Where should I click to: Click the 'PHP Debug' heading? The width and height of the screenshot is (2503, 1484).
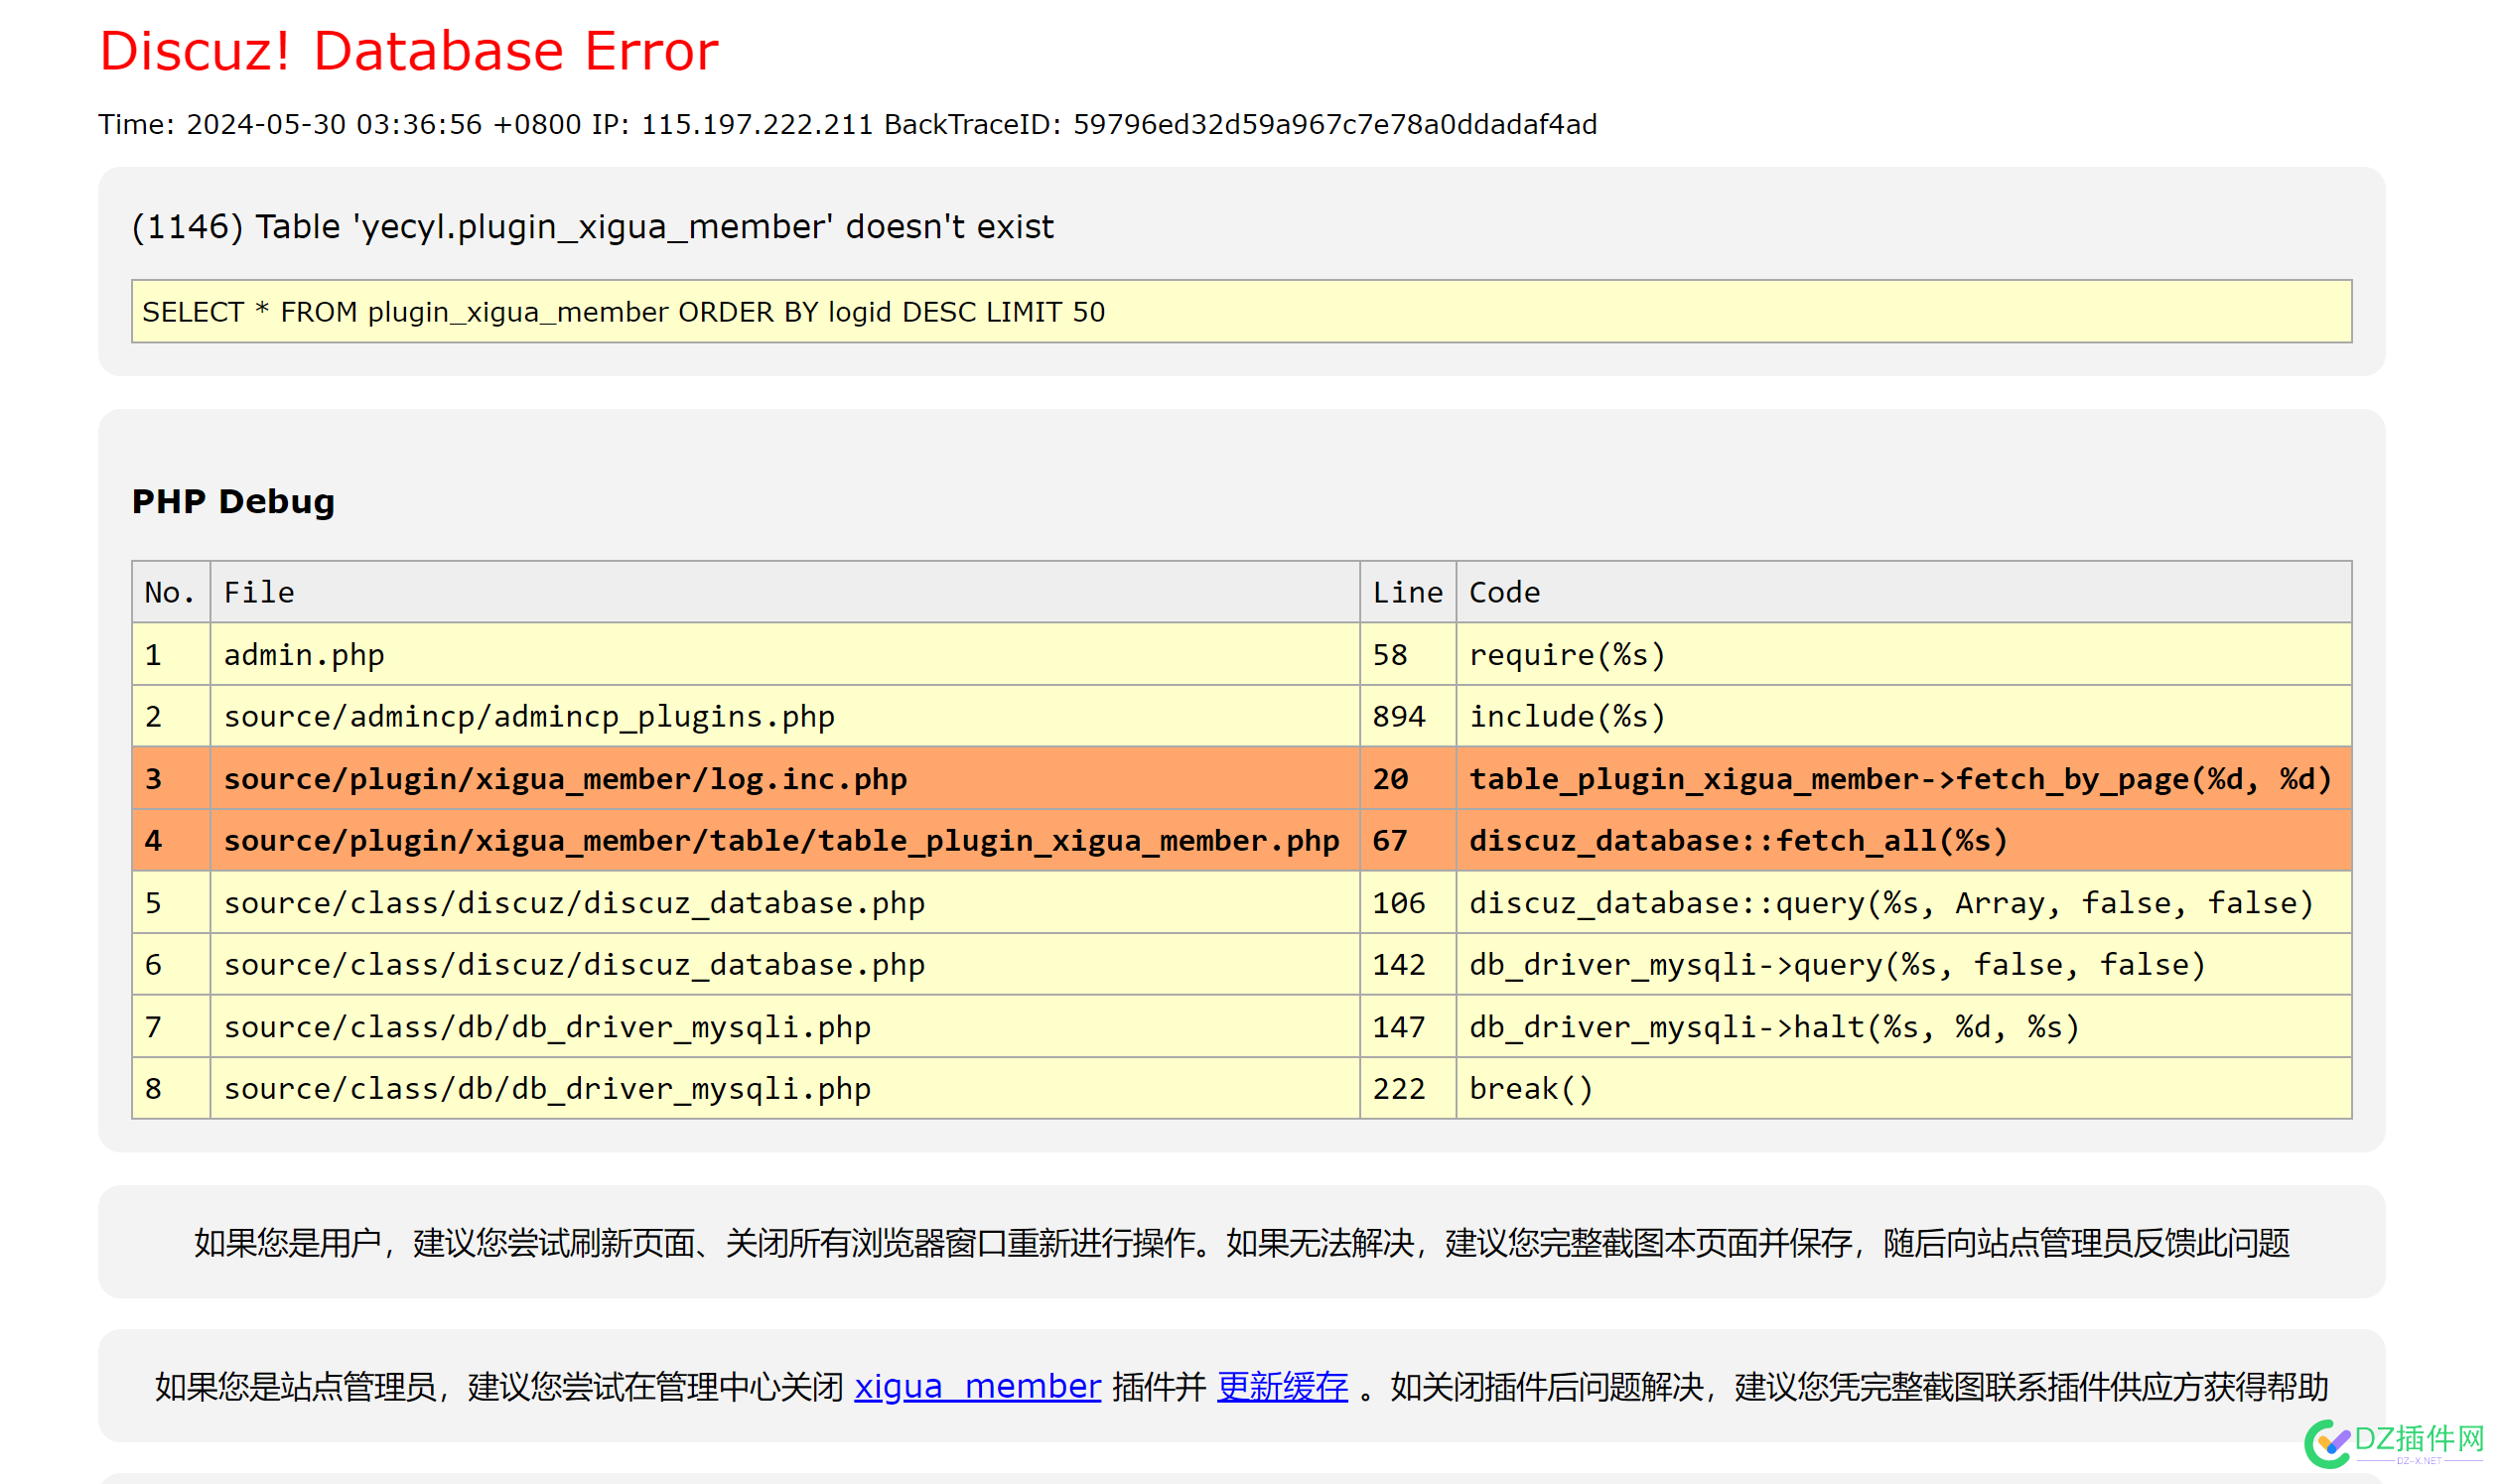pyautogui.click(x=233, y=501)
